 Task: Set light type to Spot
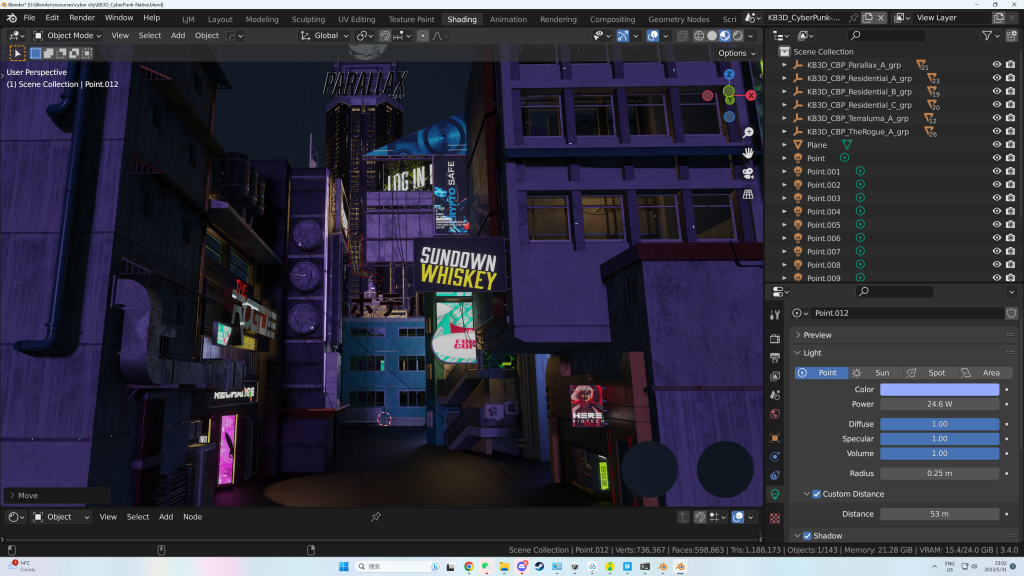pos(929,373)
